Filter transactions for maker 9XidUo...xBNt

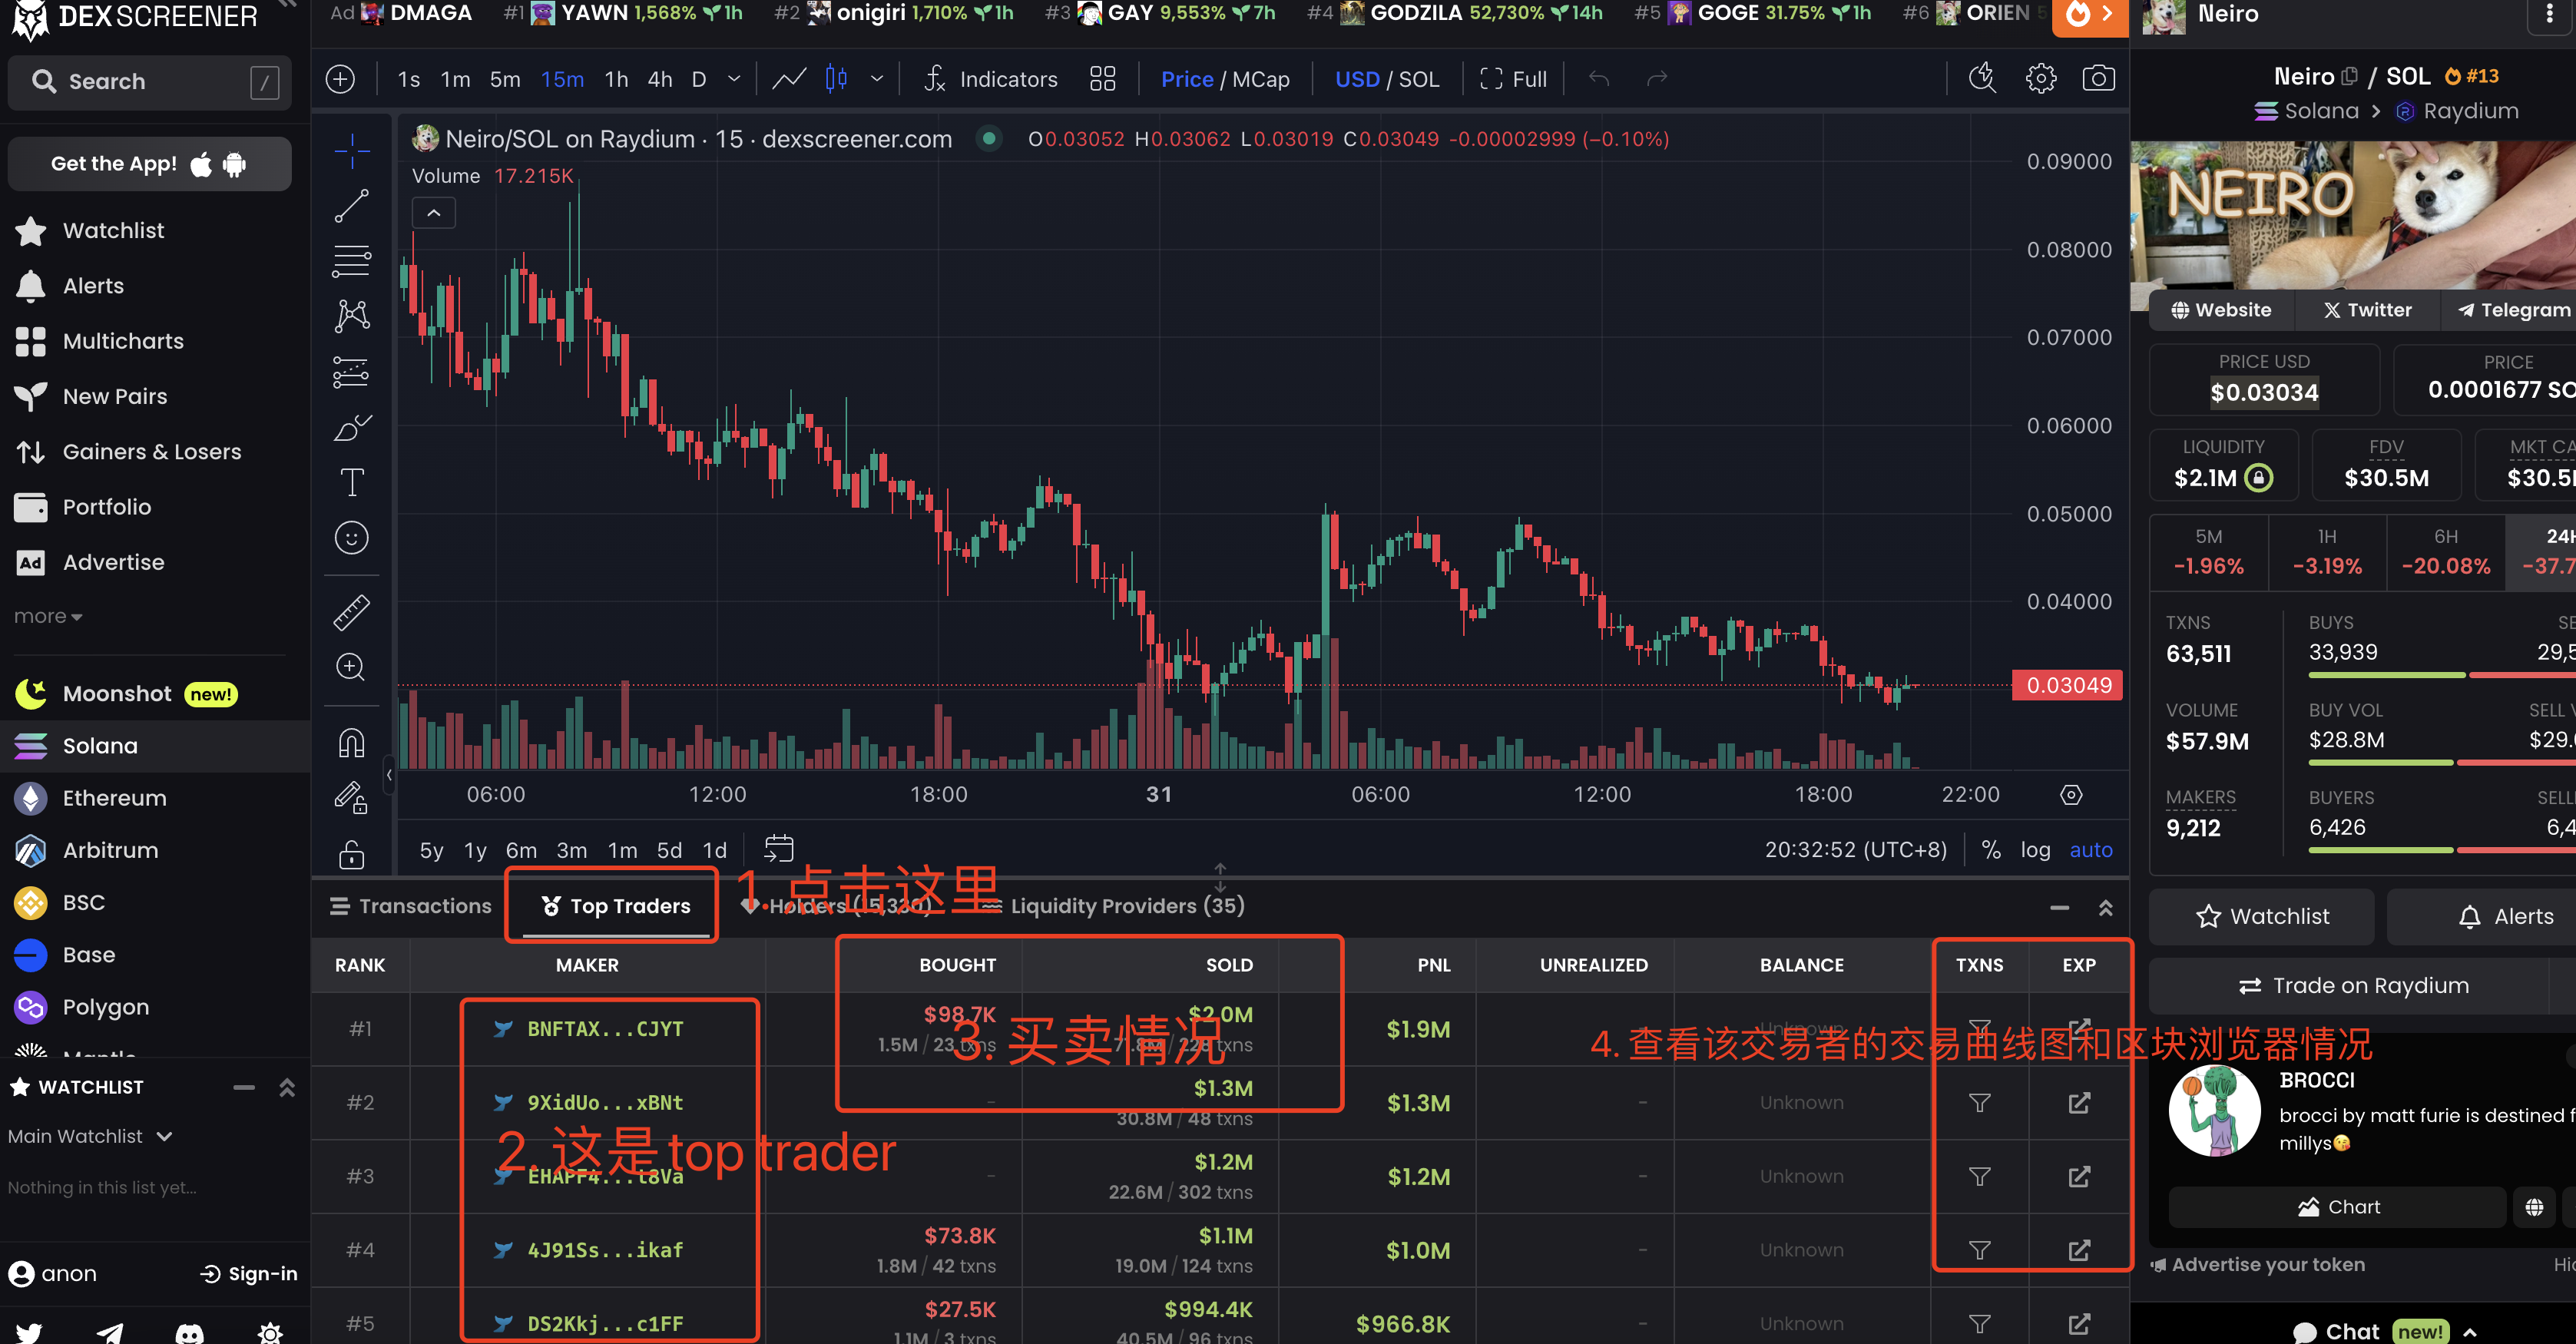click(x=1979, y=1102)
